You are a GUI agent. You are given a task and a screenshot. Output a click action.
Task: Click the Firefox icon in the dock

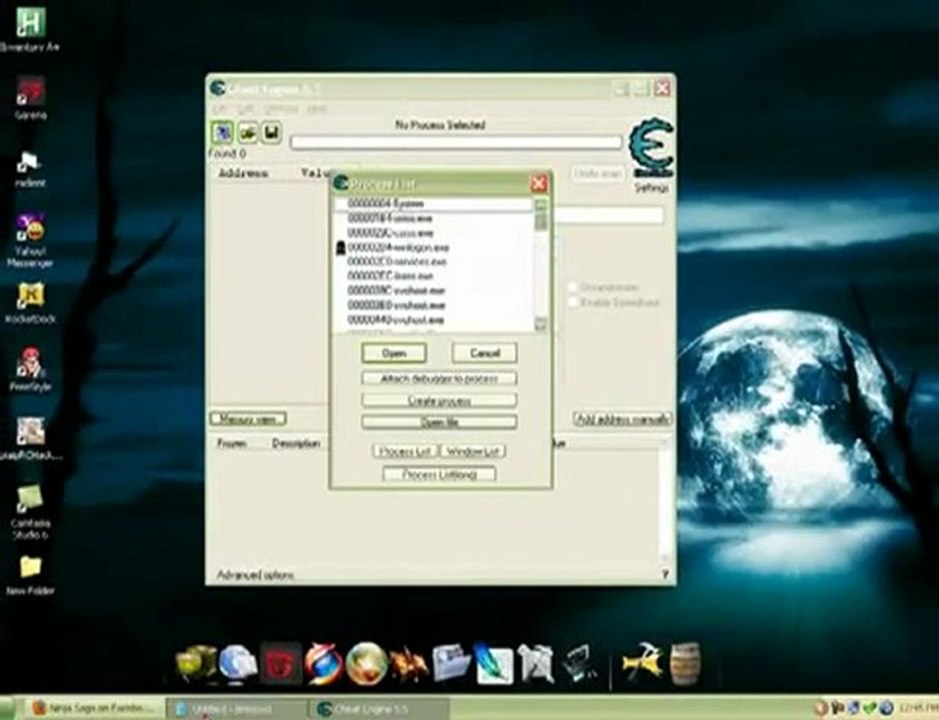pos(323,664)
